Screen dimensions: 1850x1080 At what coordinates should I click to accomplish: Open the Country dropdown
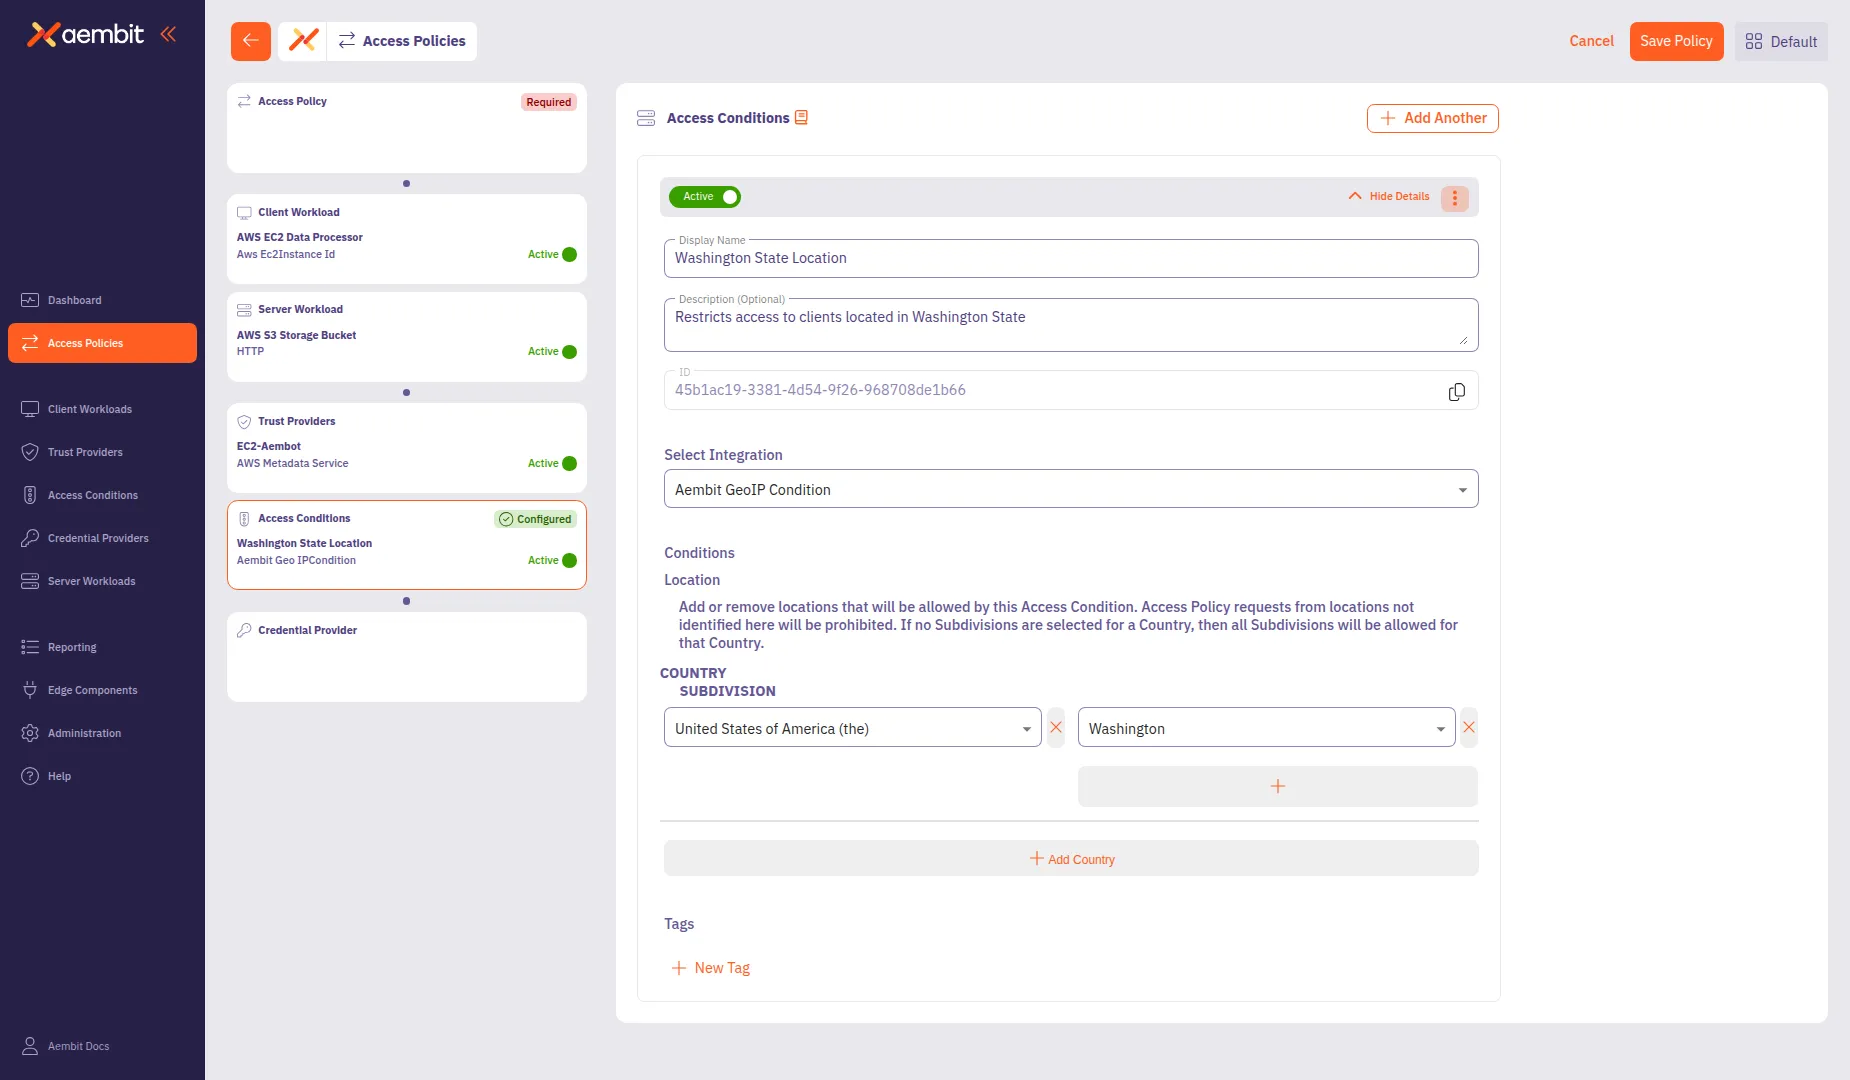point(852,729)
